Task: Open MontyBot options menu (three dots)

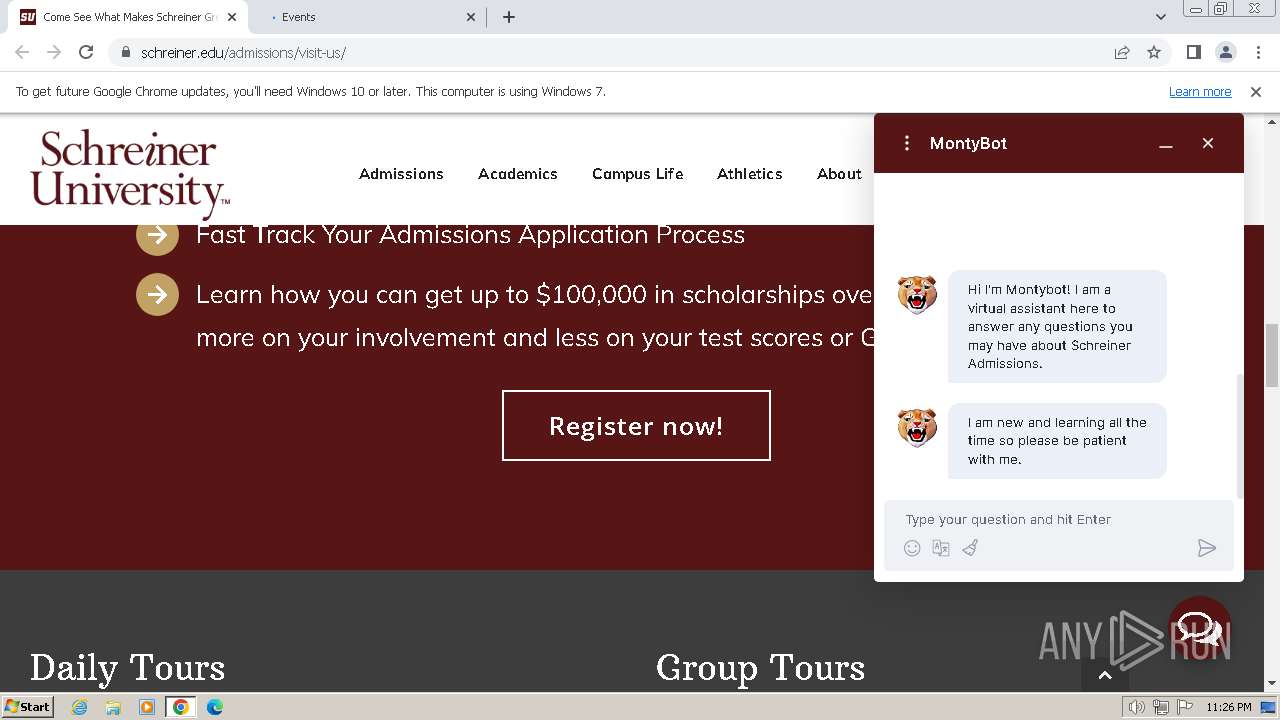Action: point(907,143)
